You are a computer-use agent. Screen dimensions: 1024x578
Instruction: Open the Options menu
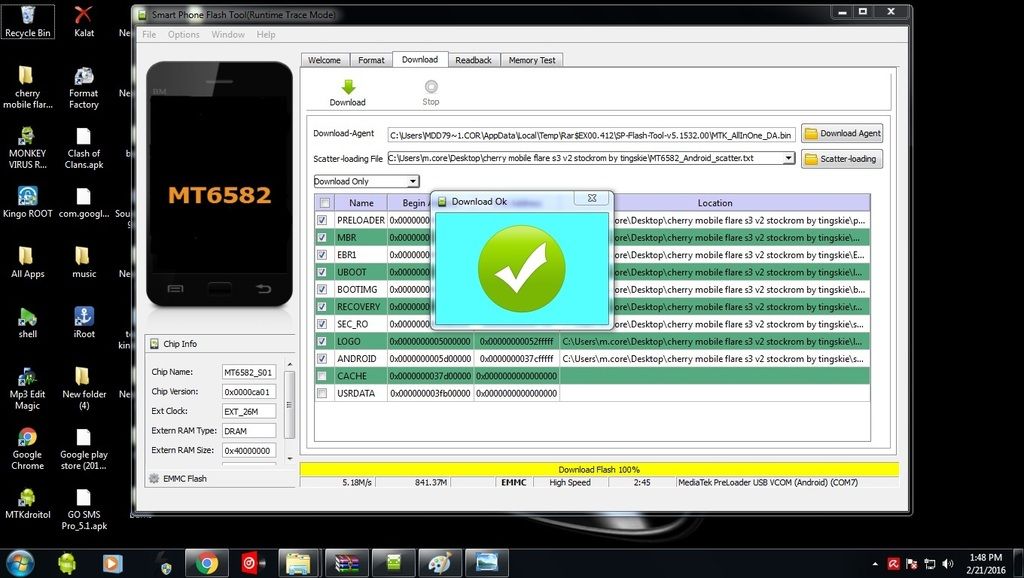pyautogui.click(x=183, y=34)
